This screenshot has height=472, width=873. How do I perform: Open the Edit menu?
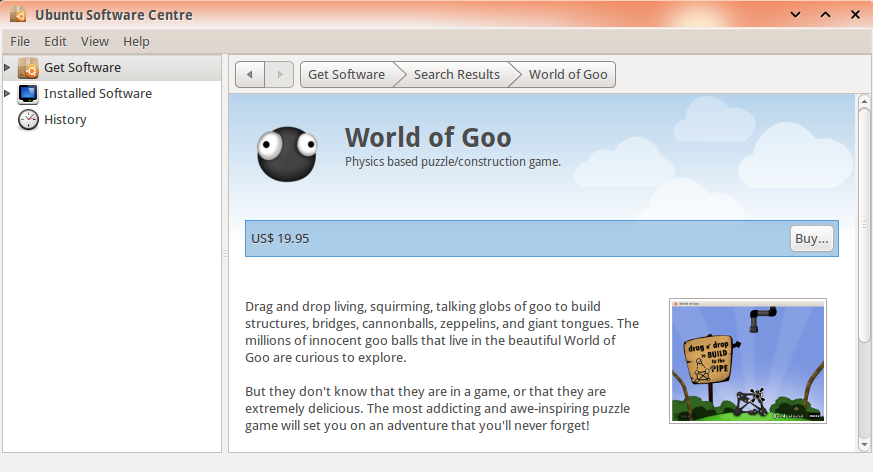(55, 42)
